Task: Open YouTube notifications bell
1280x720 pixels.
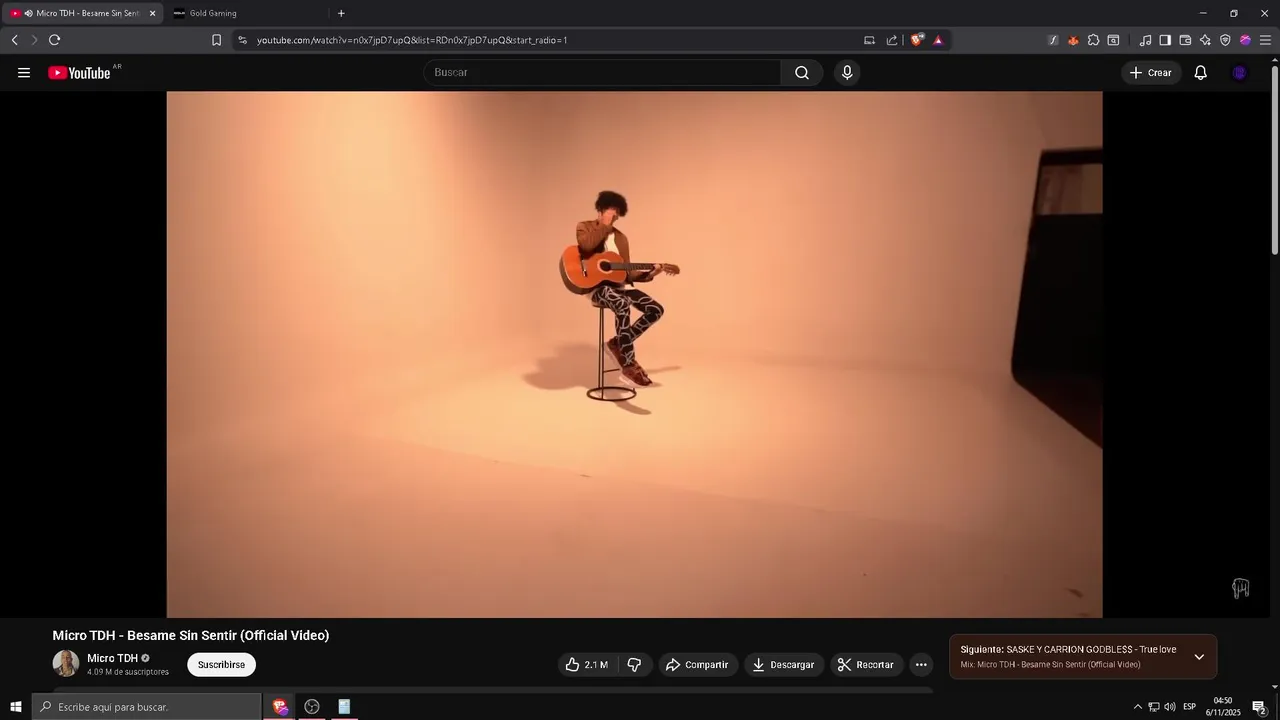Action: [x=1201, y=72]
